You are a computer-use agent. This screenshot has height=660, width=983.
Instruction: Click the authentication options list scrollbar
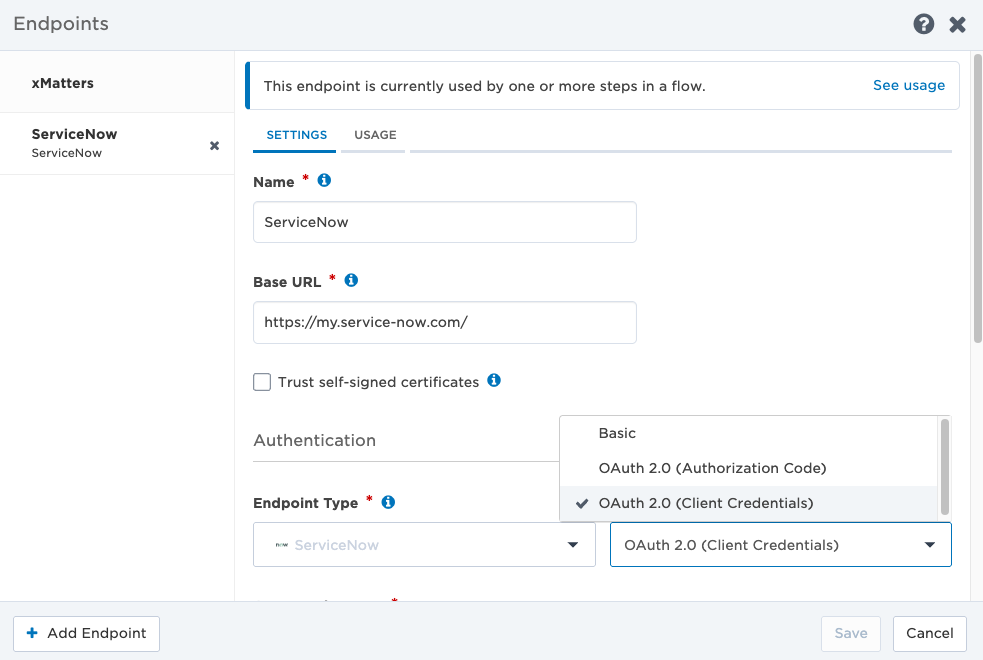tap(944, 467)
